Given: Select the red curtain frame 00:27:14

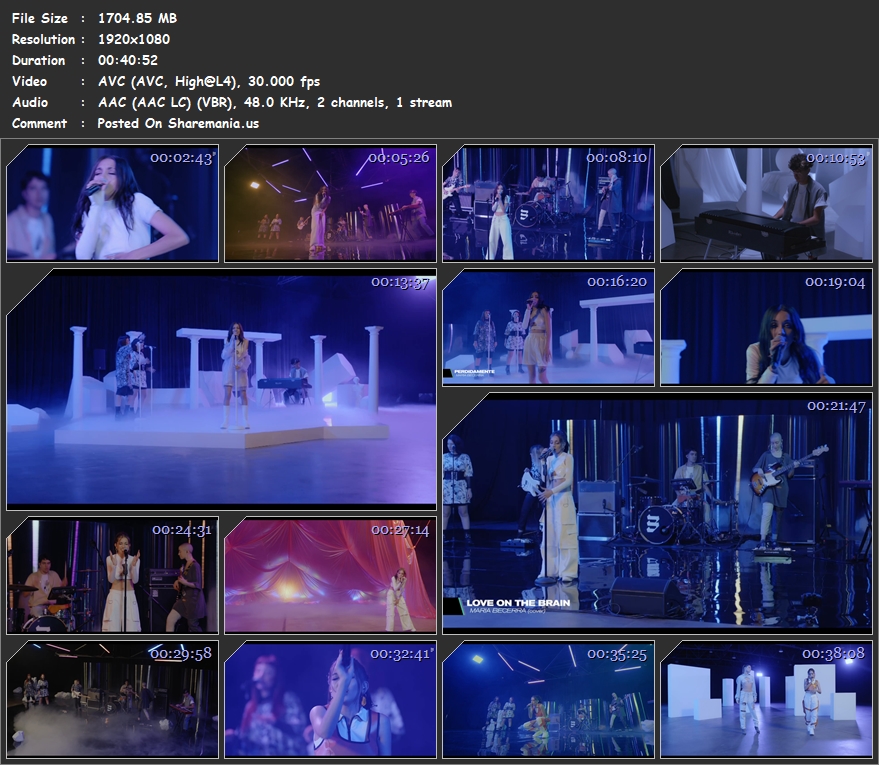Looking at the screenshot, I should pyautogui.click(x=330, y=576).
